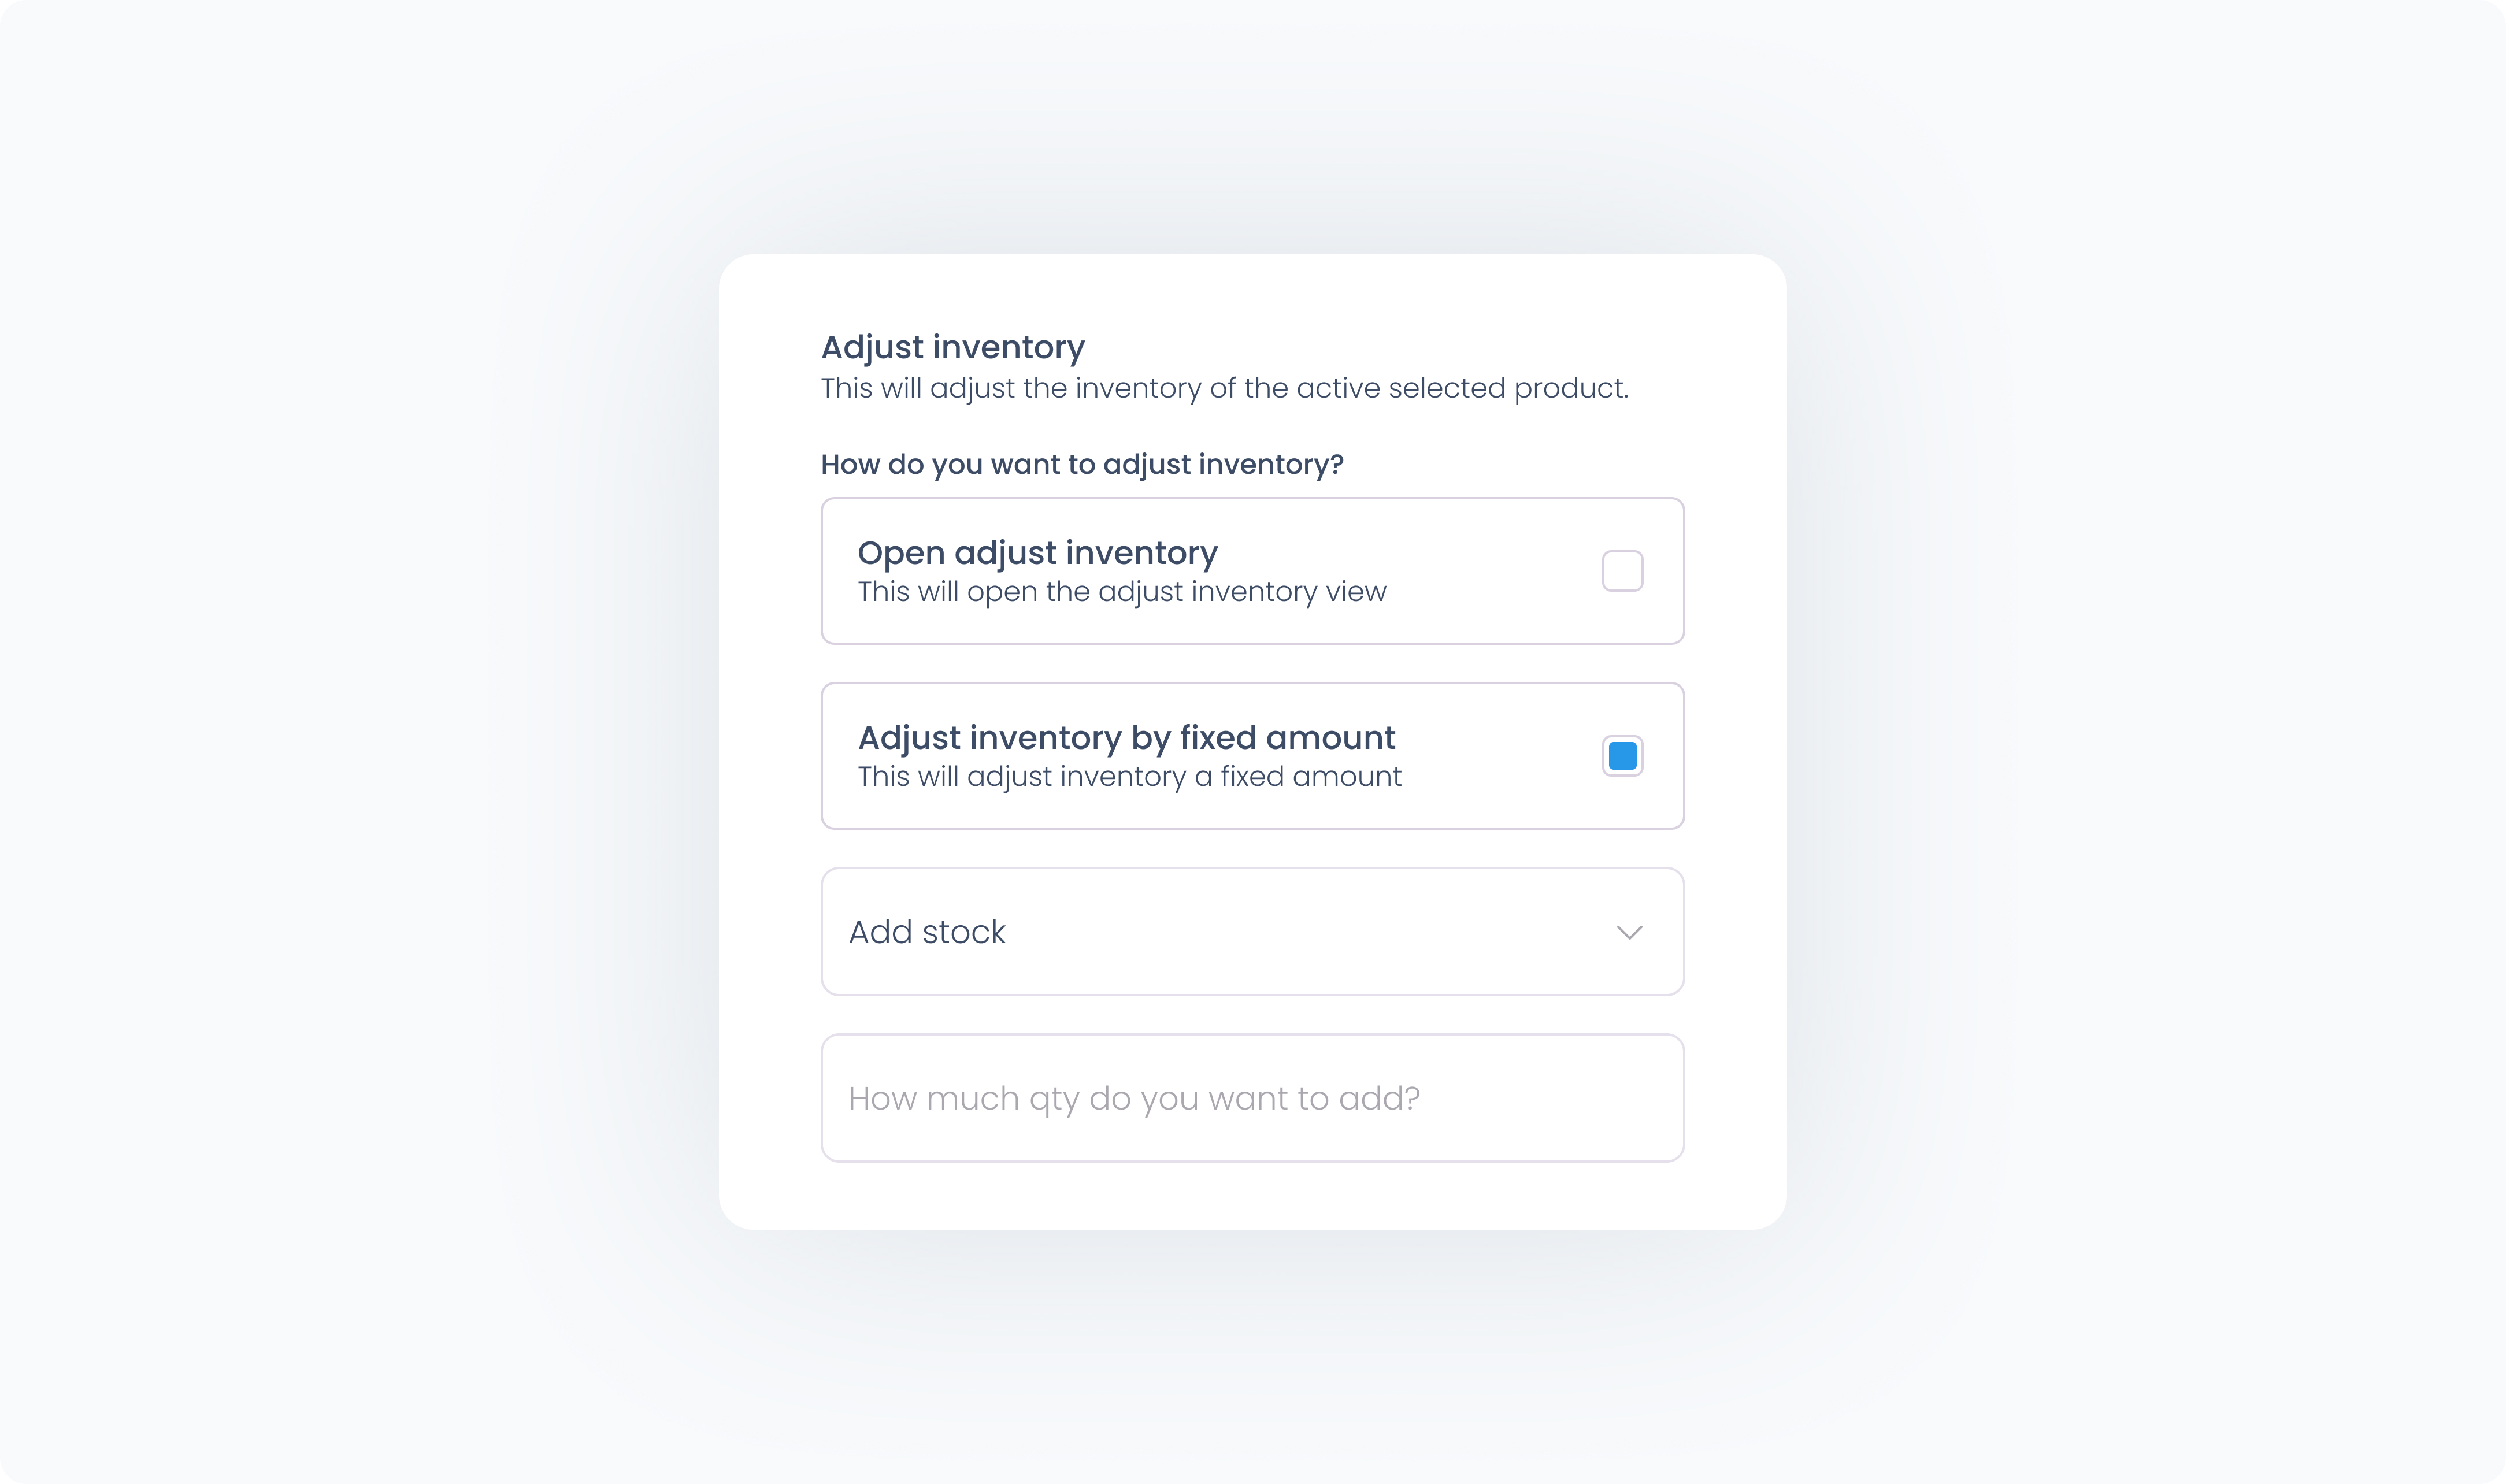2506x1484 pixels.
Task: Click "This will adjust inventory a fixed amount"
Action: (x=1129, y=777)
